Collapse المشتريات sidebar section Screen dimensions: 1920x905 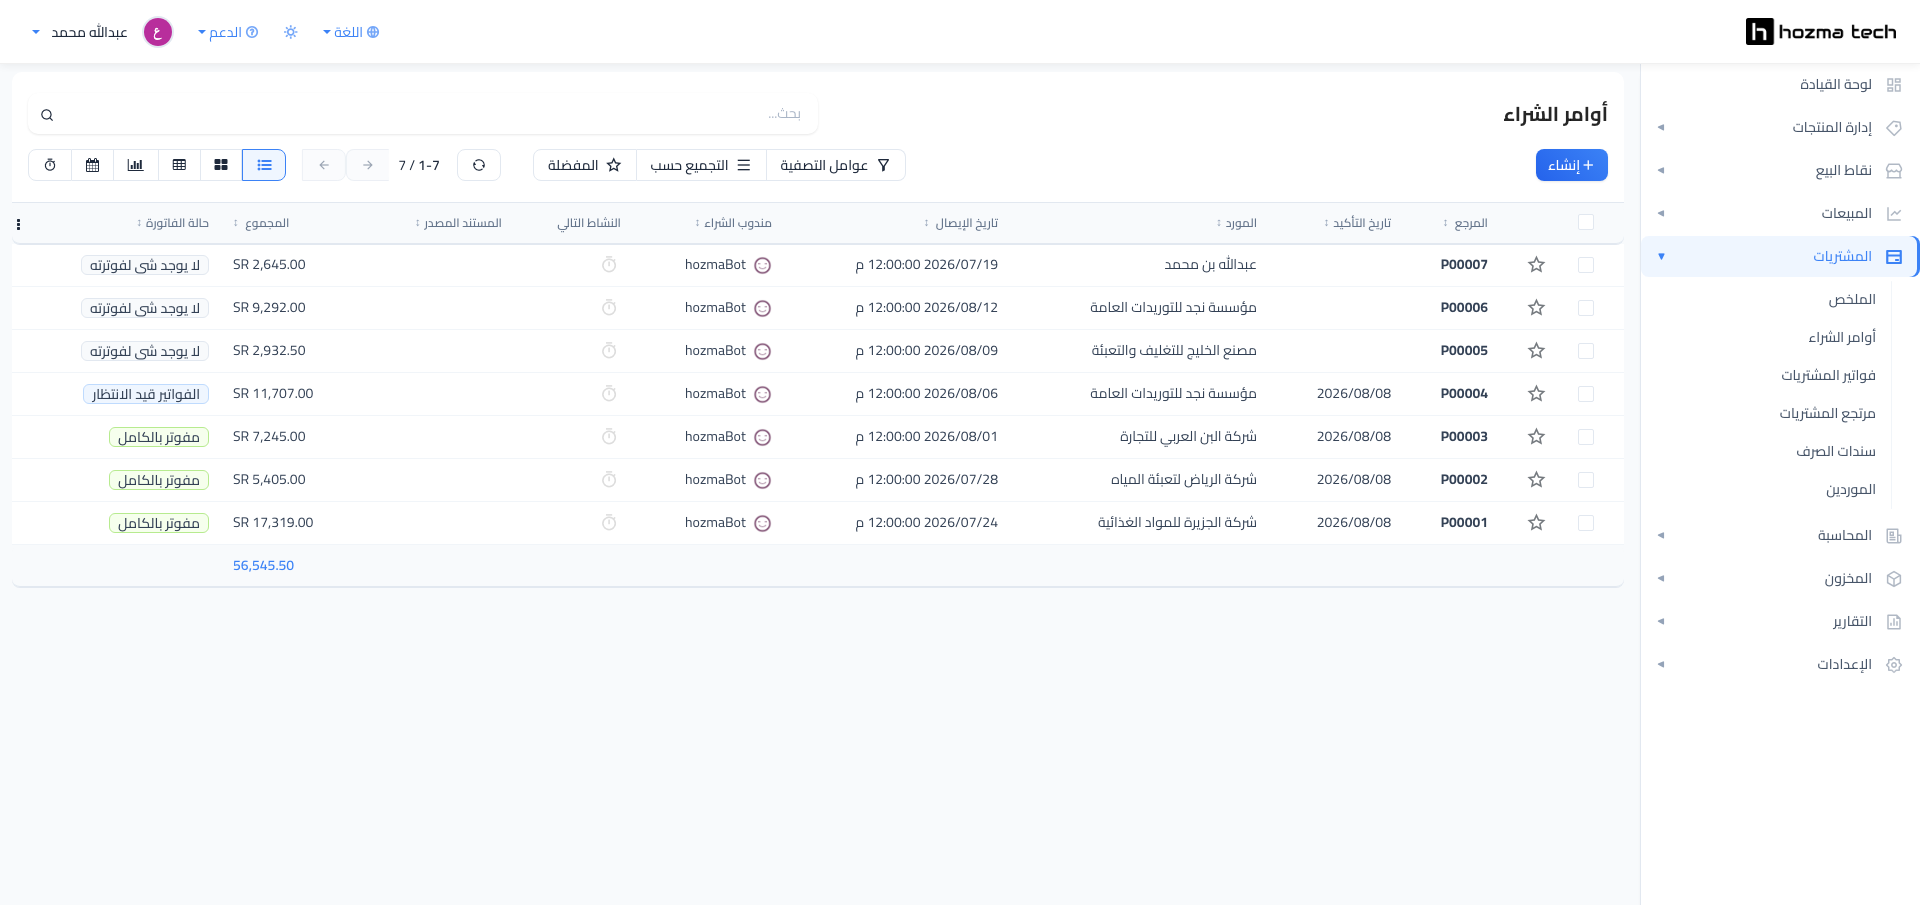tap(1780, 256)
